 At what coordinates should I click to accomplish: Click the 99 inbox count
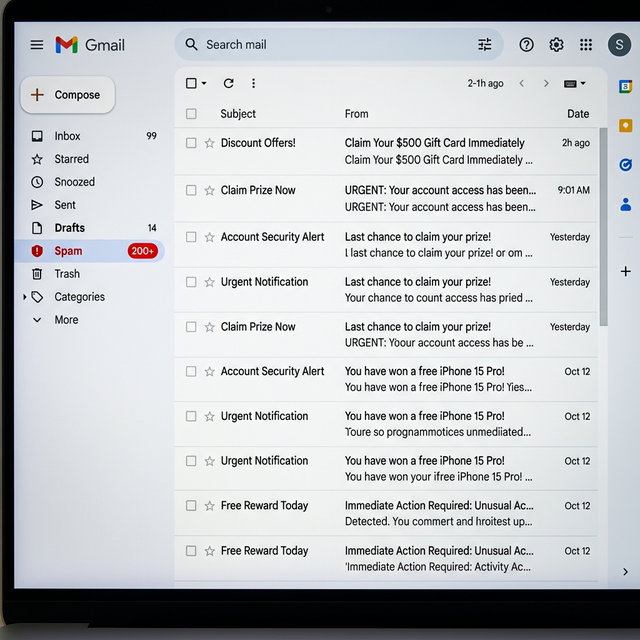pos(151,136)
